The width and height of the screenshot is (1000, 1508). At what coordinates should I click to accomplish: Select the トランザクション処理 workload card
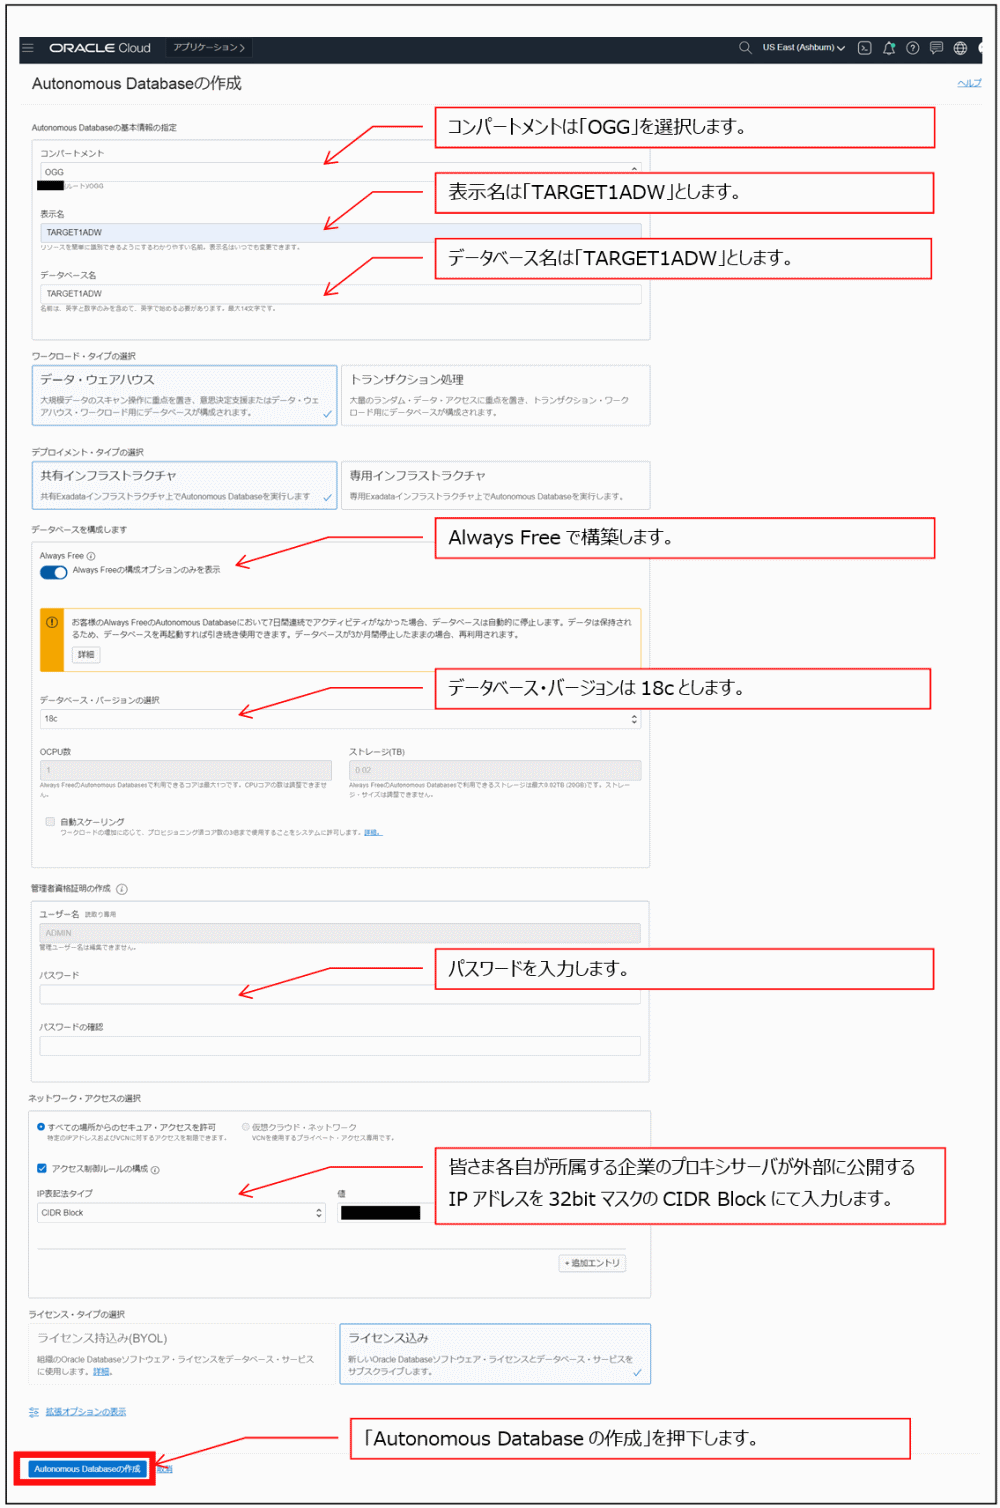pyautogui.click(x=495, y=395)
